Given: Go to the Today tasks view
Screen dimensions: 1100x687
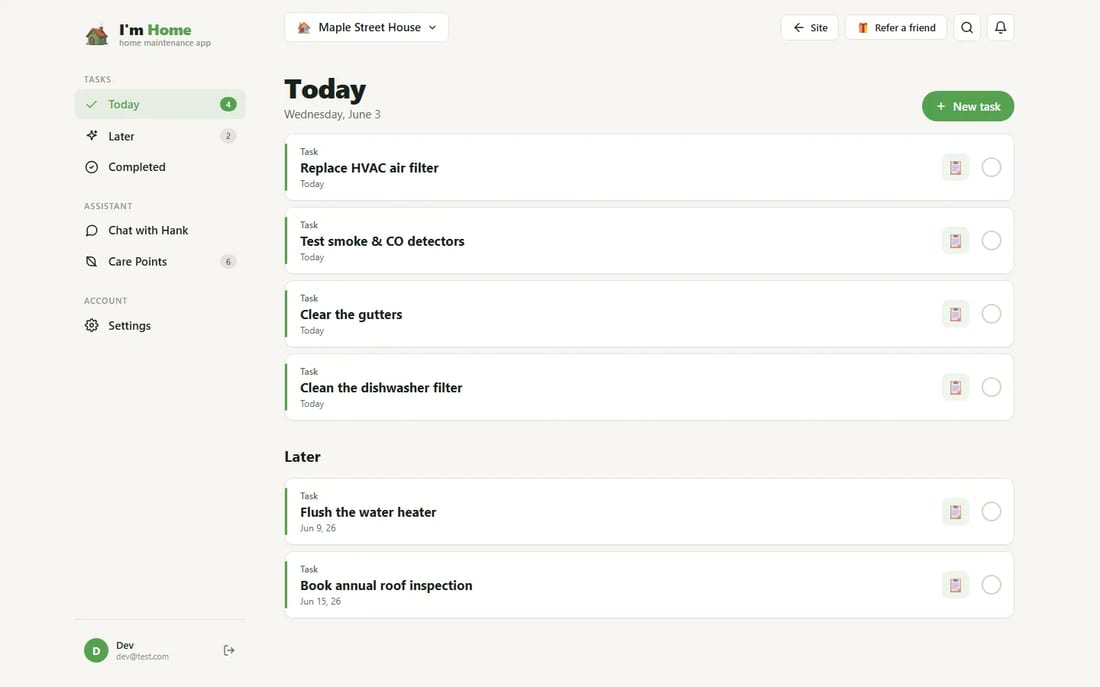Looking at the screenshot, I should point(160,105).
